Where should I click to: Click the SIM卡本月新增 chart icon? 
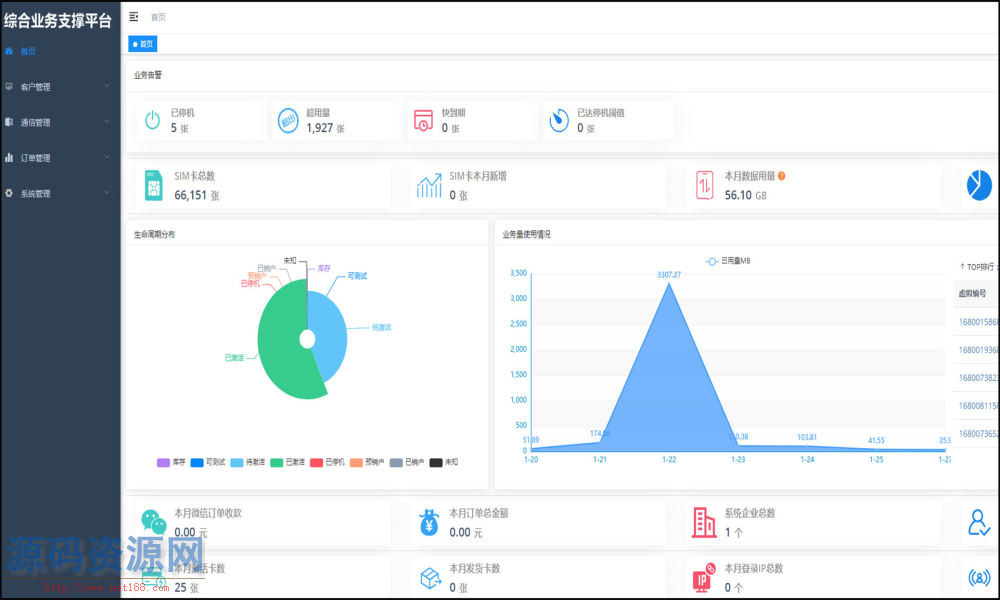(430, 185)
